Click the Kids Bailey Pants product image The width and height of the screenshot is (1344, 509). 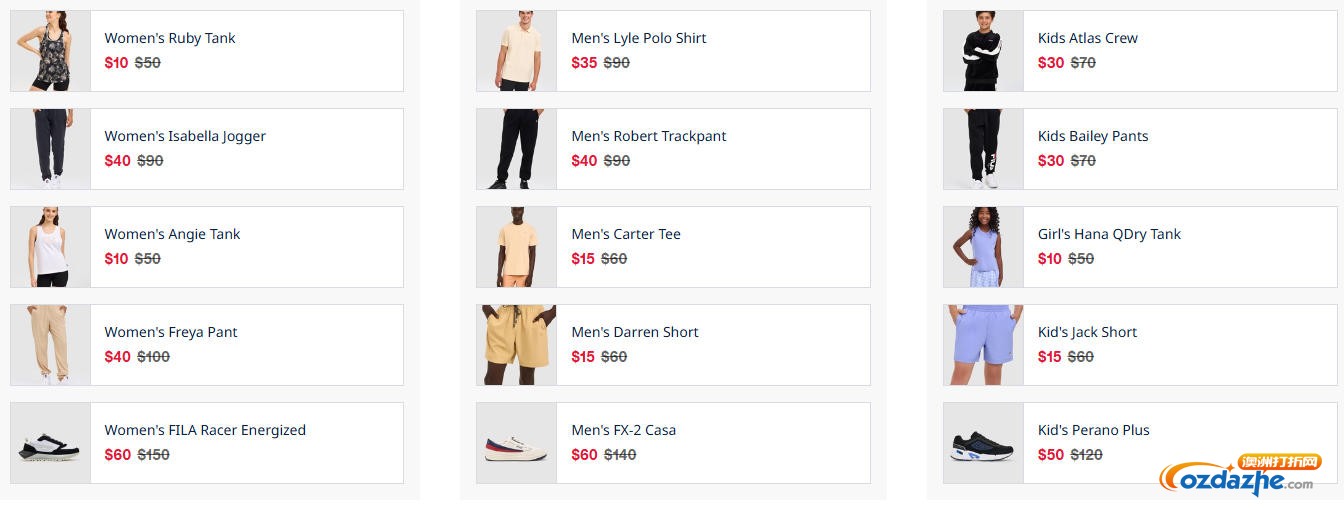[983, 149]
